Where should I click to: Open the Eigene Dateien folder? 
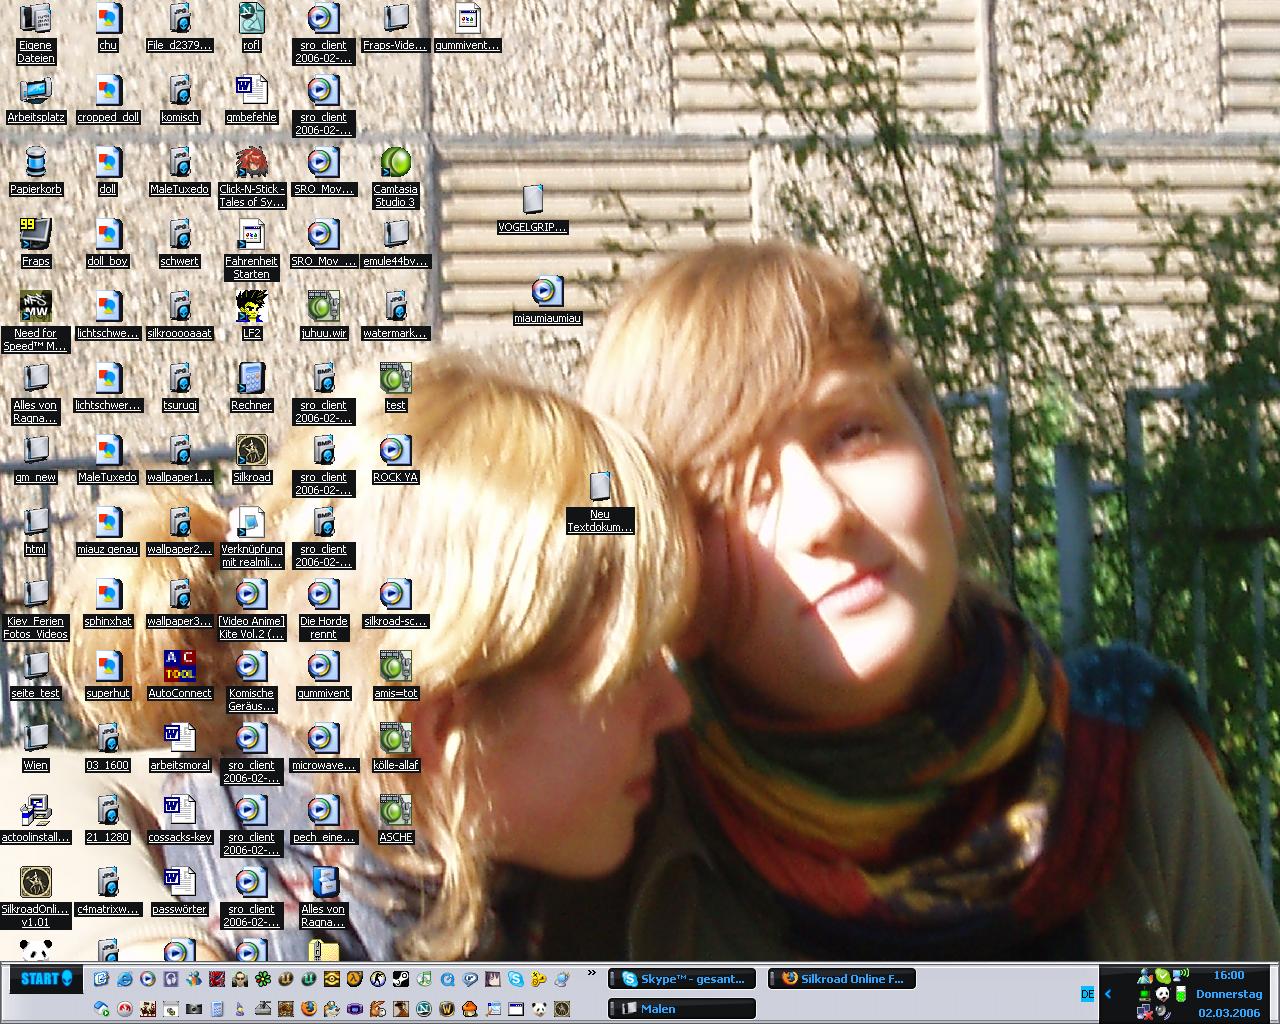(x=36, y=20)
